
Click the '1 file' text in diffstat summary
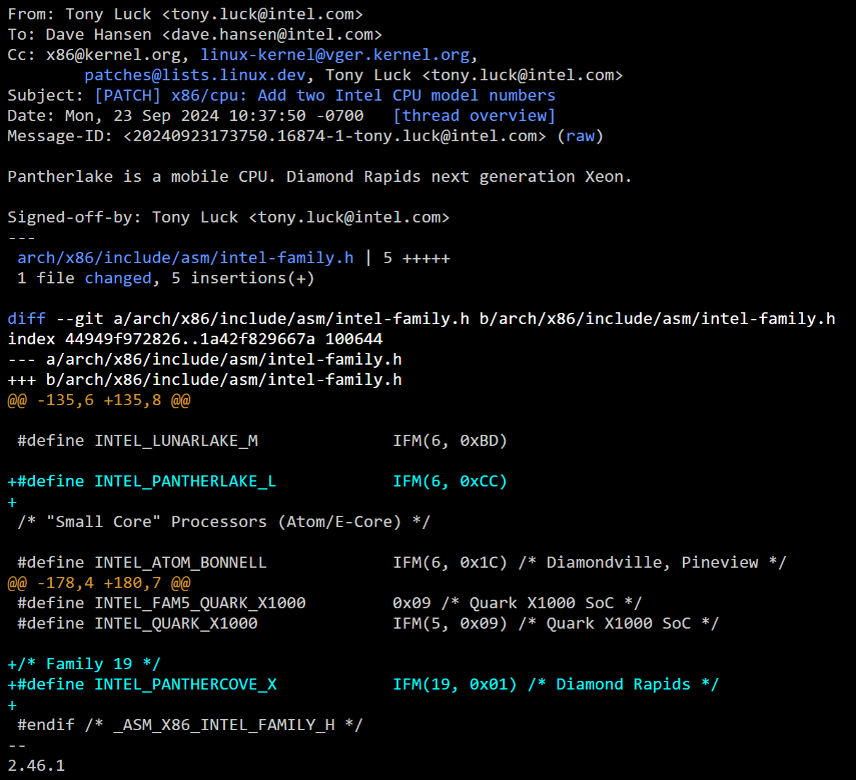point(46,278)
